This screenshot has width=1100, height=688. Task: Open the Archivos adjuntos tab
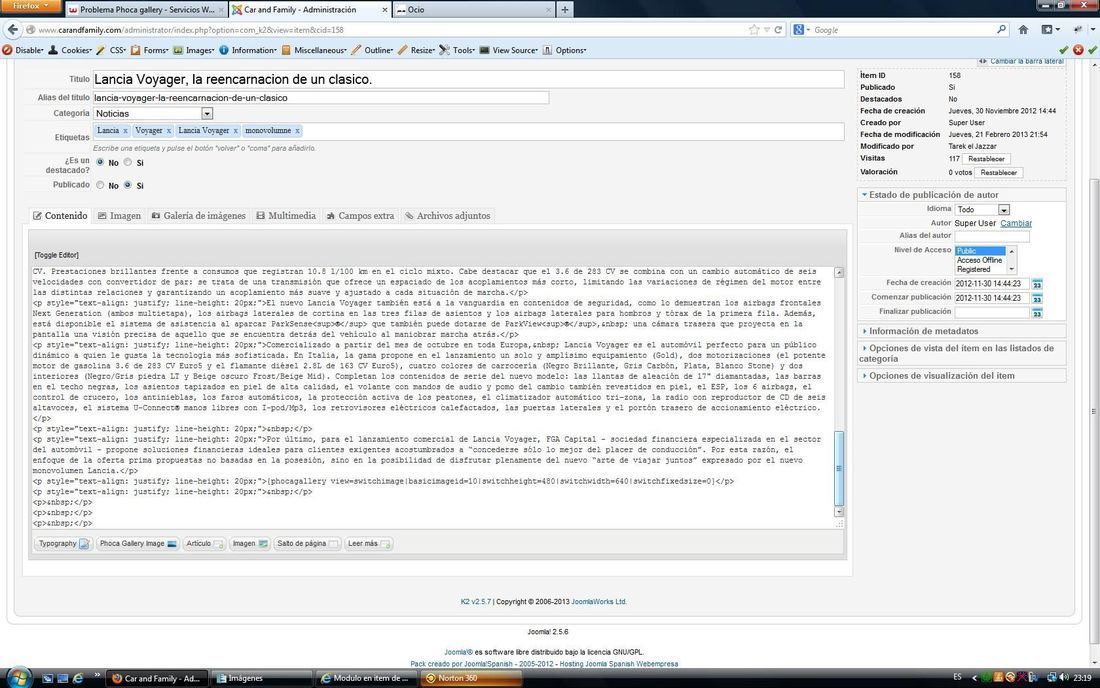point(448,216)
